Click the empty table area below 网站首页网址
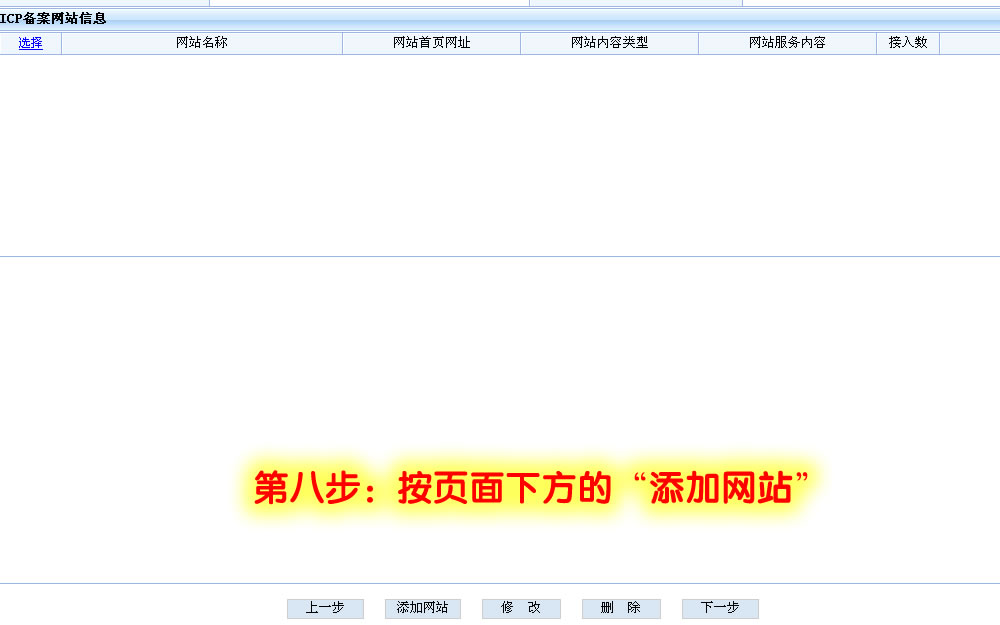Viewport: 1000px width, 625px height. pos(431,150)
